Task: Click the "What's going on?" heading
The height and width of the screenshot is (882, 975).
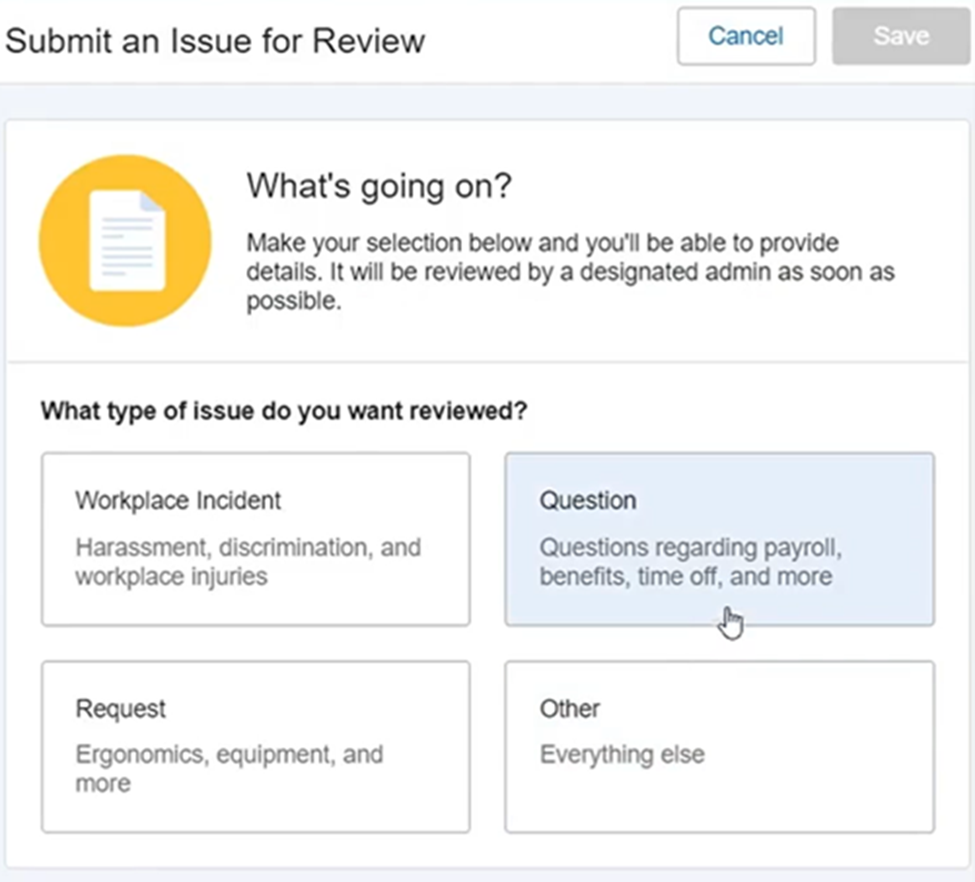Action: 379,187
